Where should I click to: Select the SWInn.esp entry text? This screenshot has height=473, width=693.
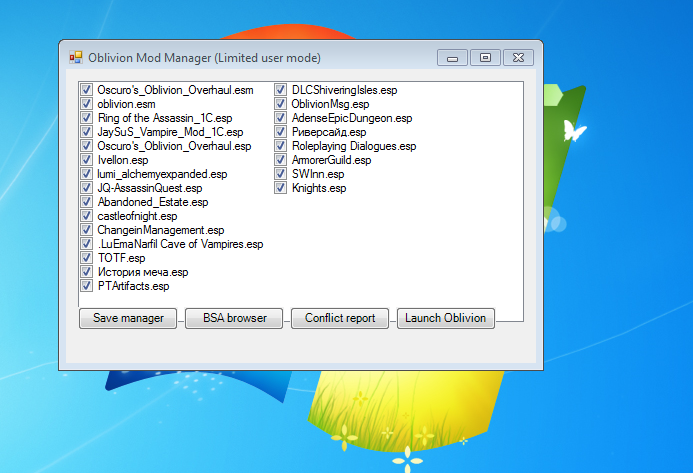click(318, 174)
